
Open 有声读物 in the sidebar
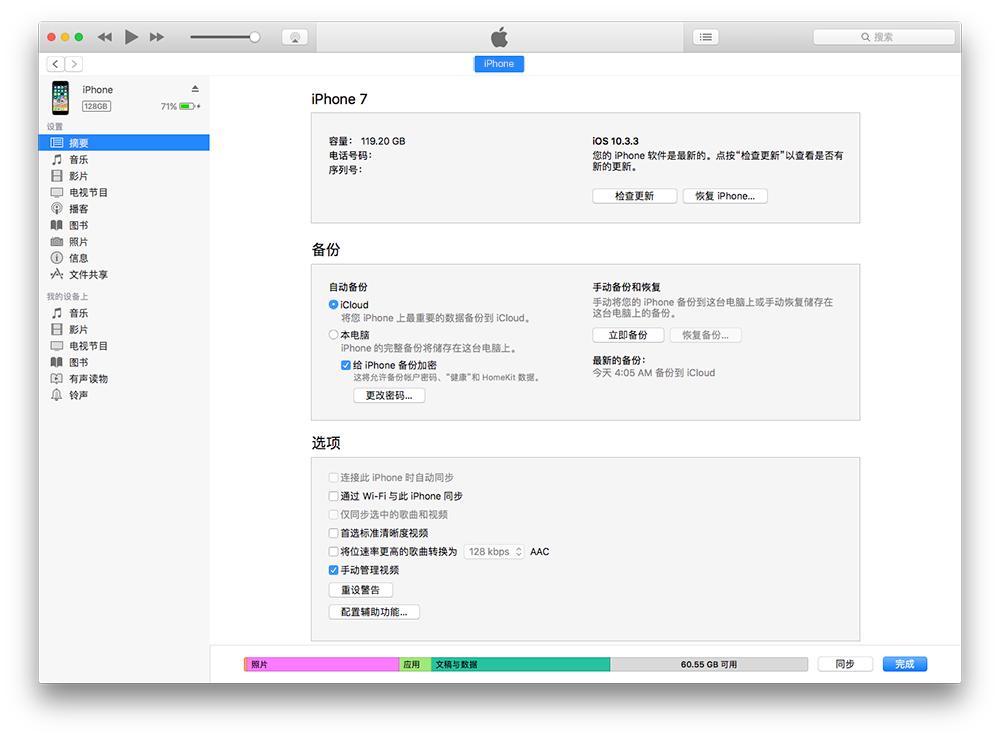tap(124, 379)
